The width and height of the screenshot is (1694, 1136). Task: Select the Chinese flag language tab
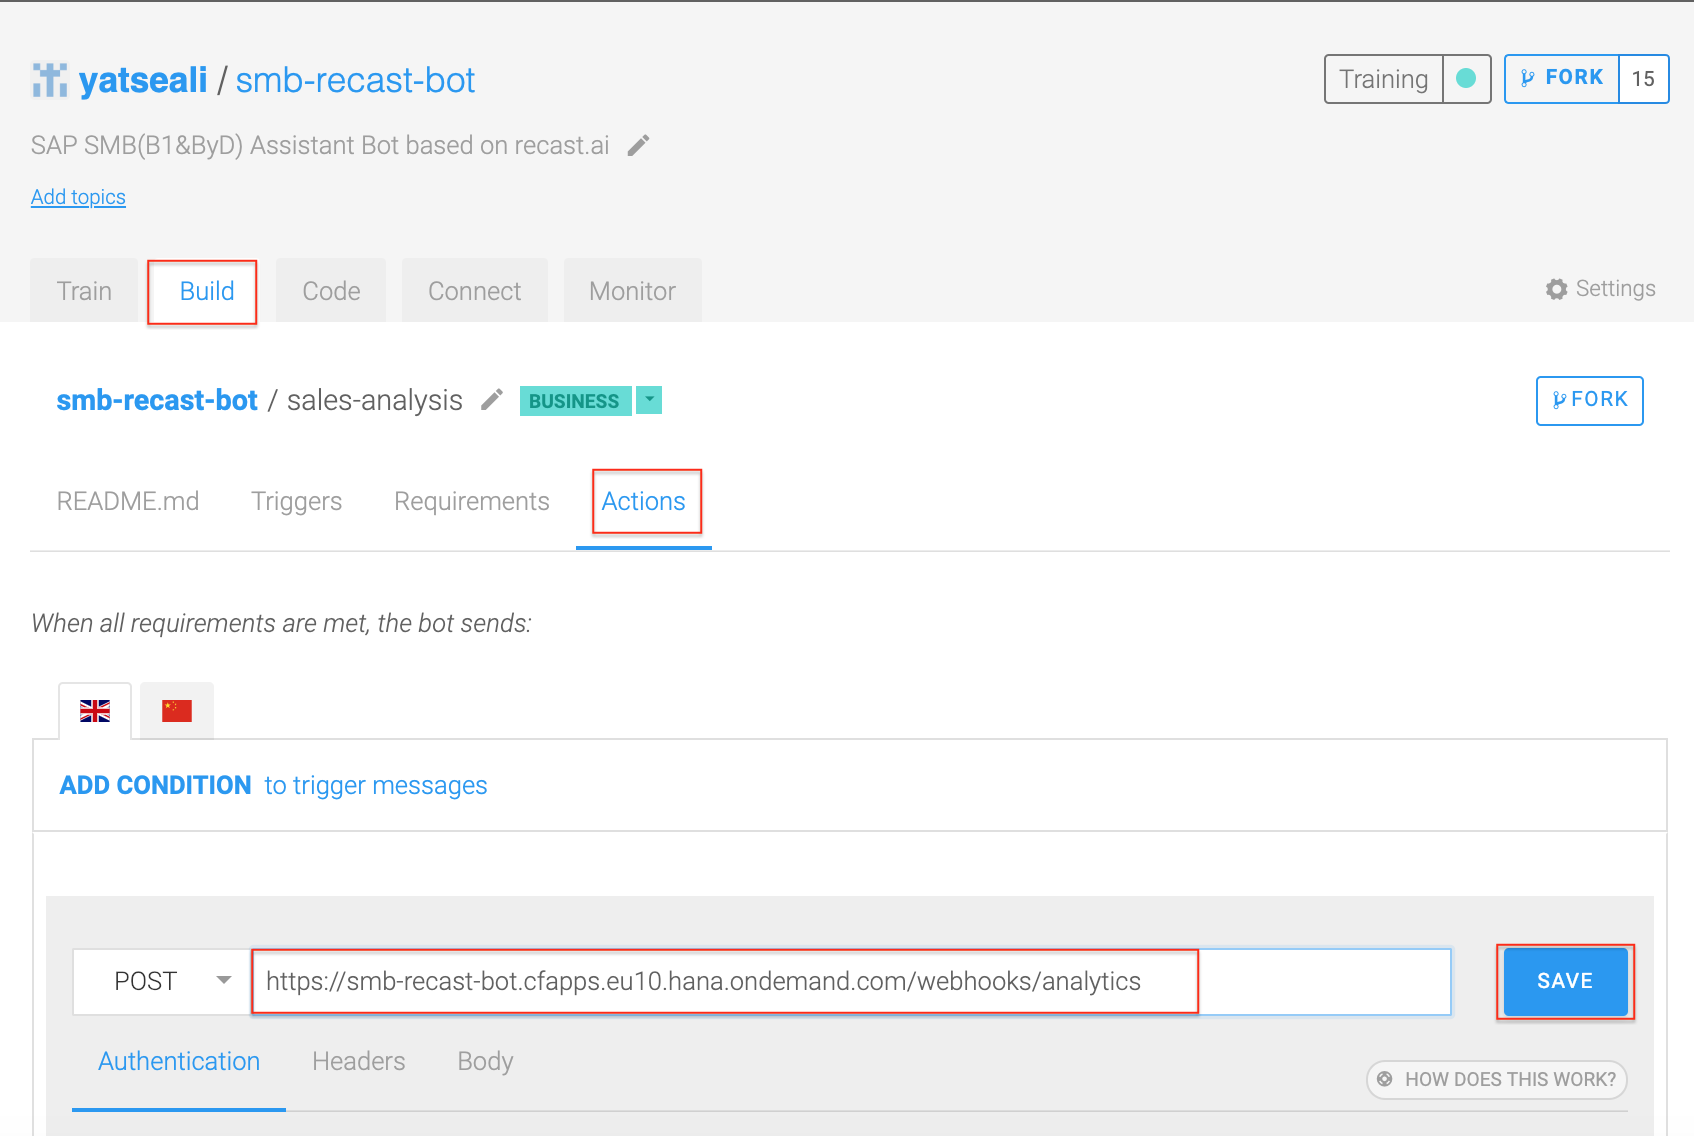pos(177,711)
